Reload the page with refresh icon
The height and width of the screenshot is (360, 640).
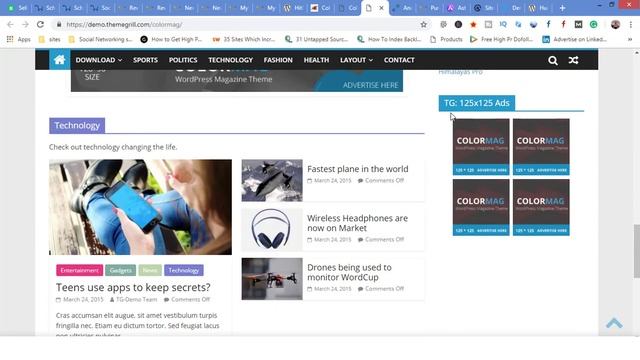pyautogui.click(x=40, y=24)
